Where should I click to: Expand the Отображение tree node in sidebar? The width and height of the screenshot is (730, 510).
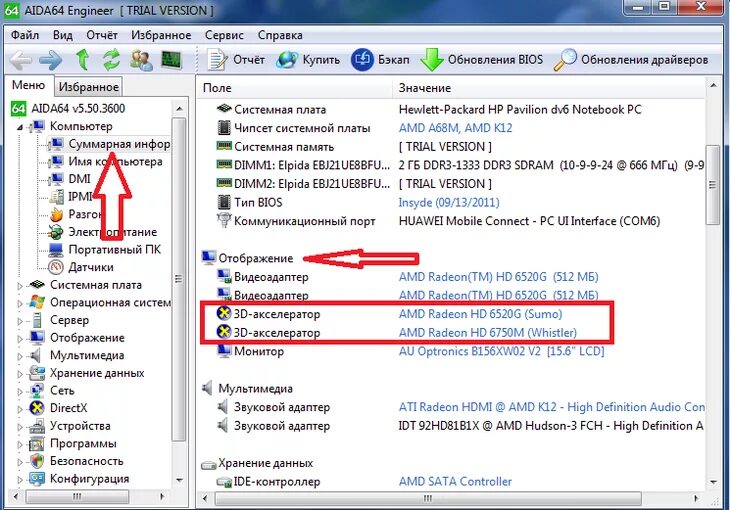(20, 339)
